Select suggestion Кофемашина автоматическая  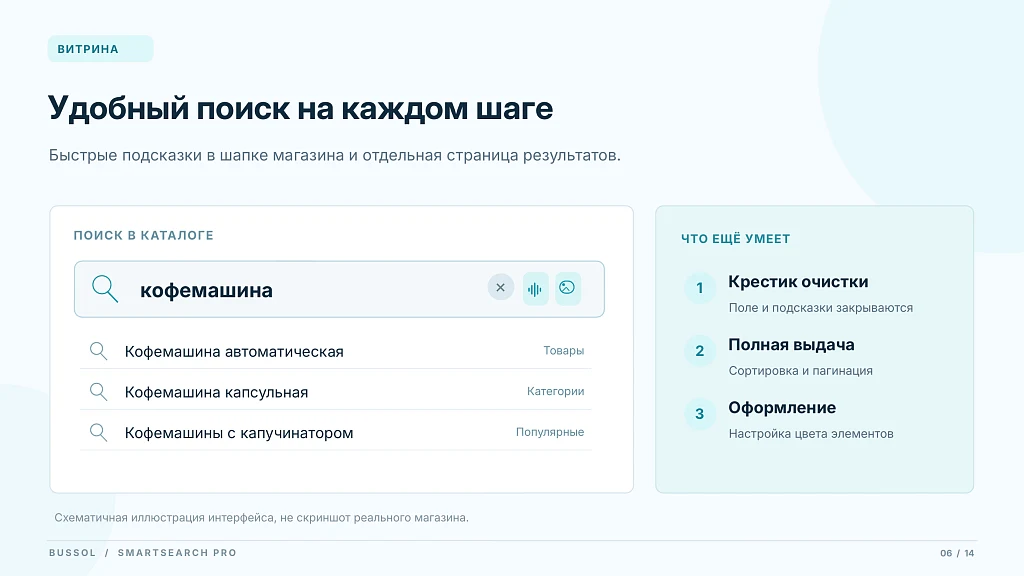coord(336,351)
